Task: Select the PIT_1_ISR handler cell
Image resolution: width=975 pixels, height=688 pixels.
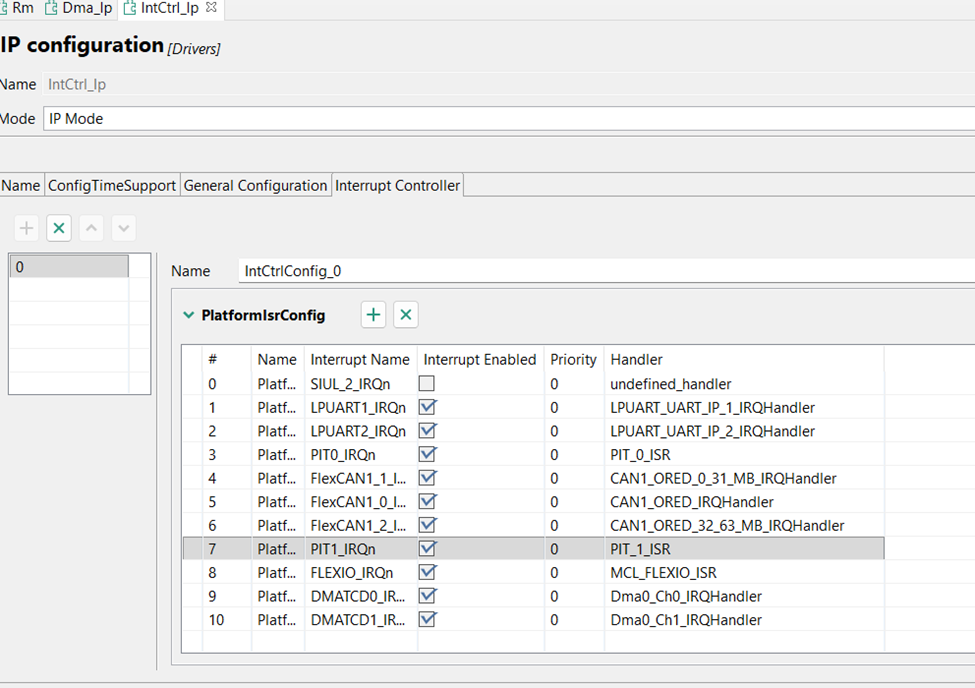Action: click(x=743, y=549)
